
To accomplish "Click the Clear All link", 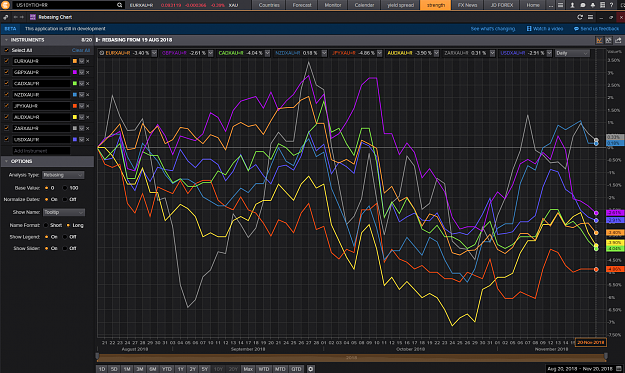I will (x=81, y=50).
